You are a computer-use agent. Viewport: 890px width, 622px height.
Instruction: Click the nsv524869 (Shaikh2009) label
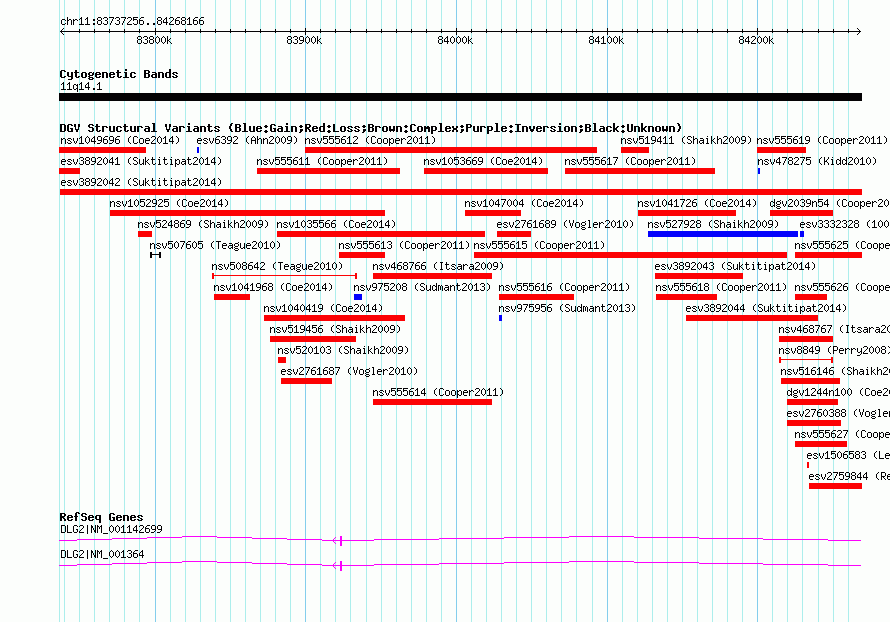click(x=203, y=224)
